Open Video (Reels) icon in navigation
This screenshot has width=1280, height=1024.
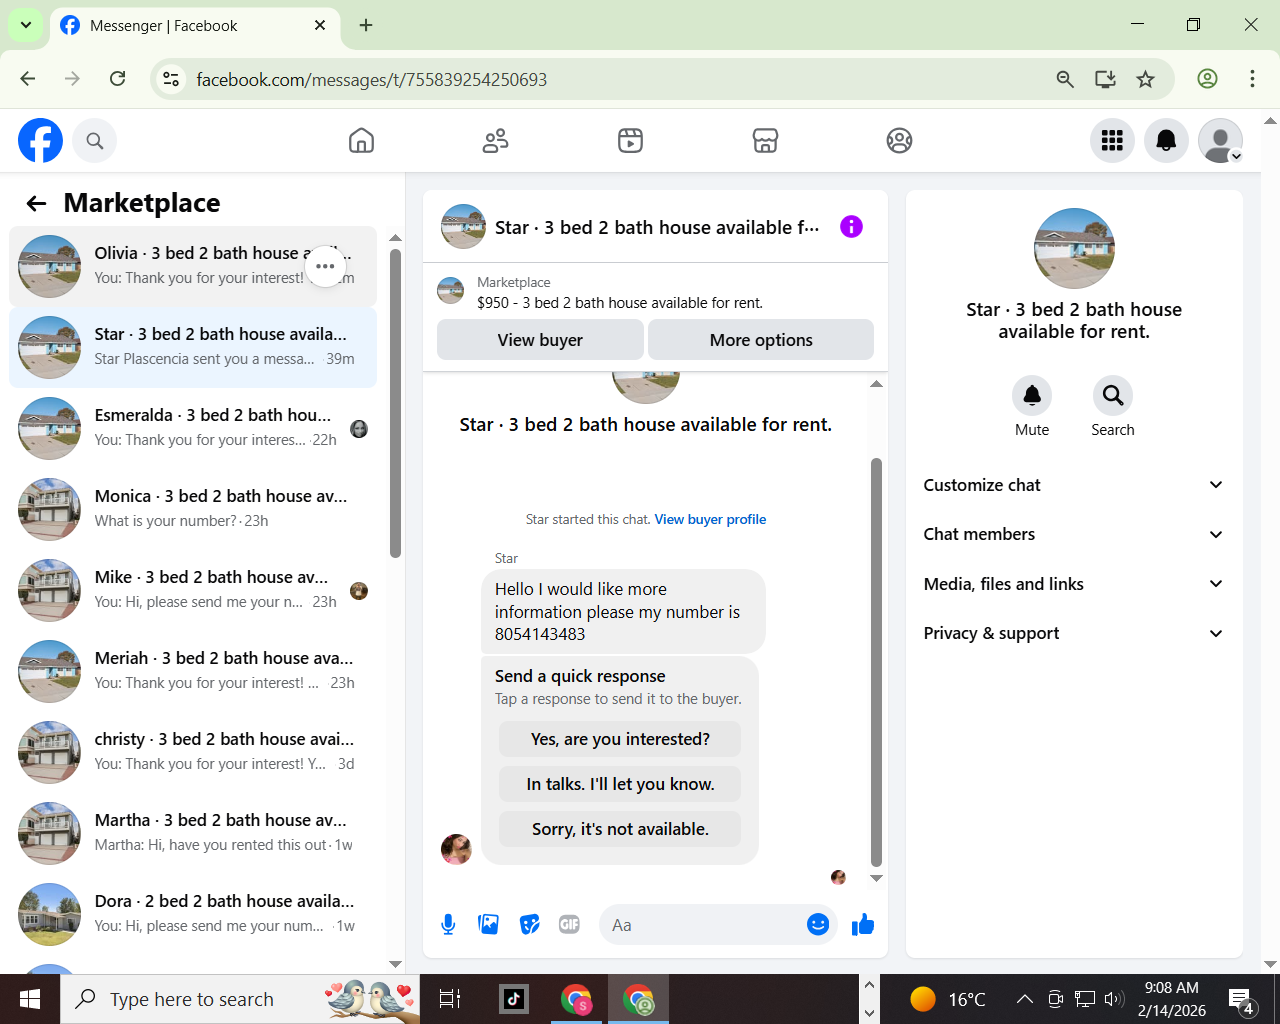coord(630,141)
